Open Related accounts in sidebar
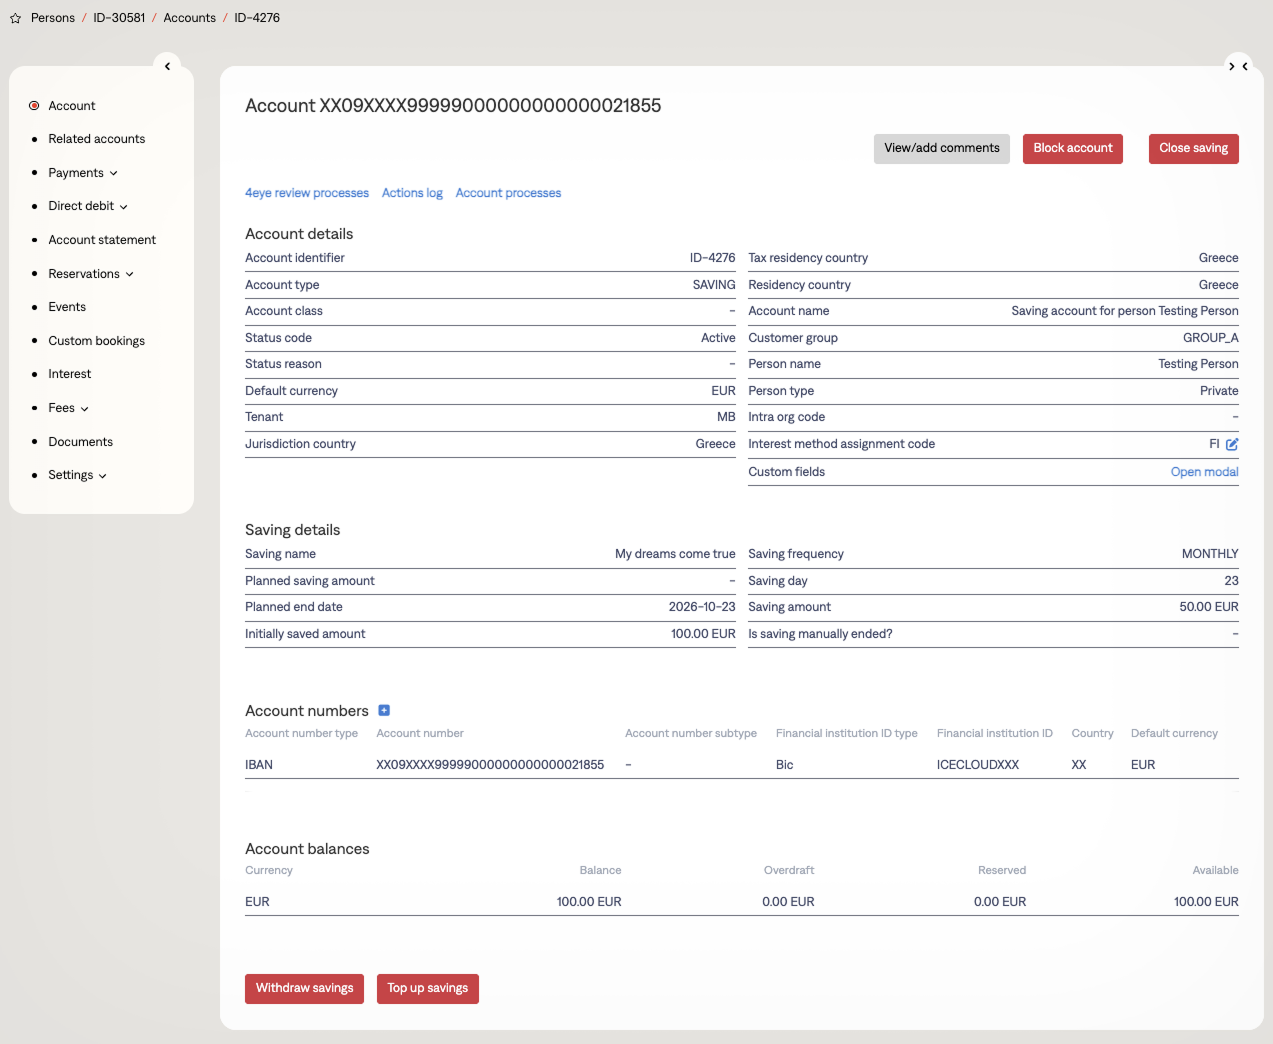 pyautogui.click(x=97, y=139)
